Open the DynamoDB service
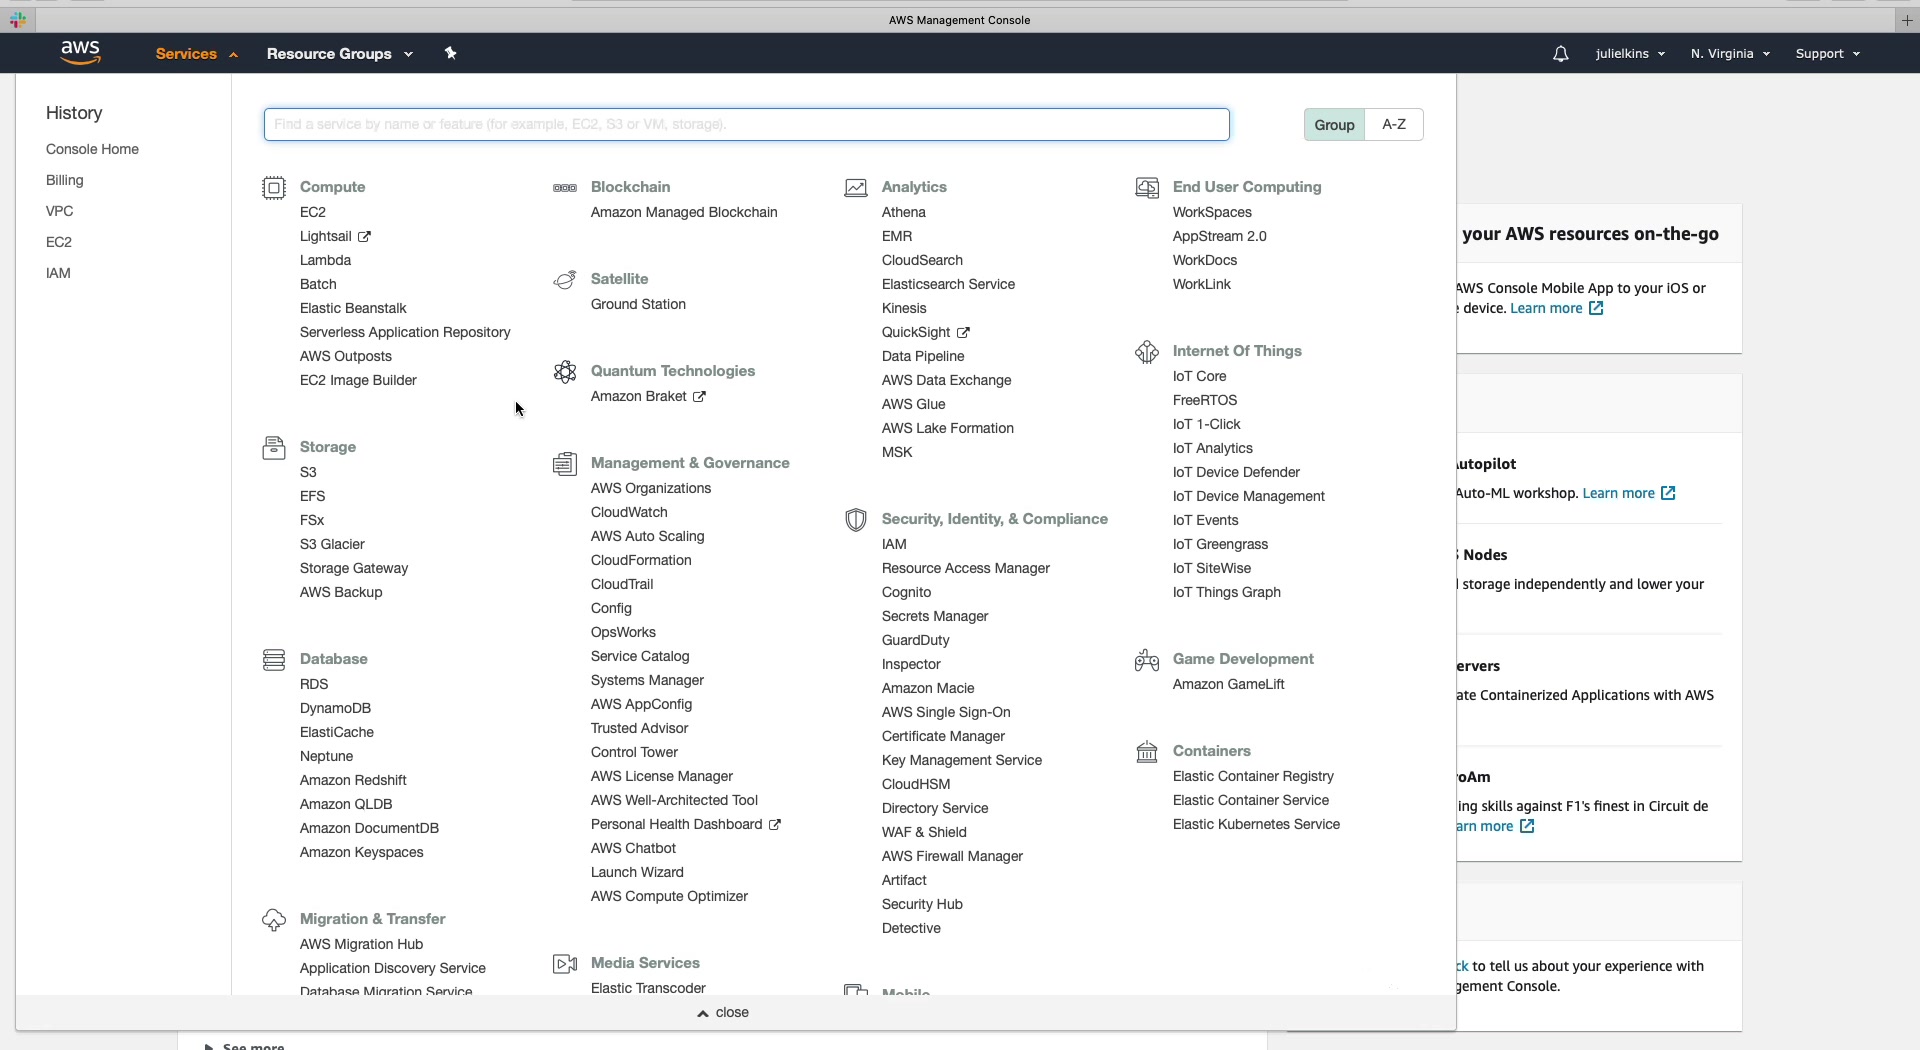The width and height of the screenshot is (1920, 1050). [335, 709]
